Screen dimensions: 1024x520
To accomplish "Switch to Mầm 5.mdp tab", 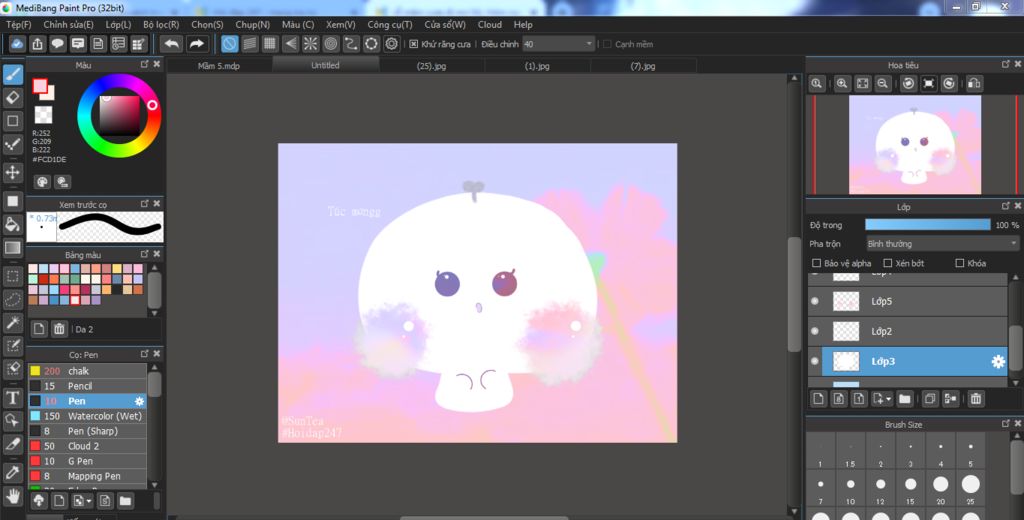I will coord(219,66).
